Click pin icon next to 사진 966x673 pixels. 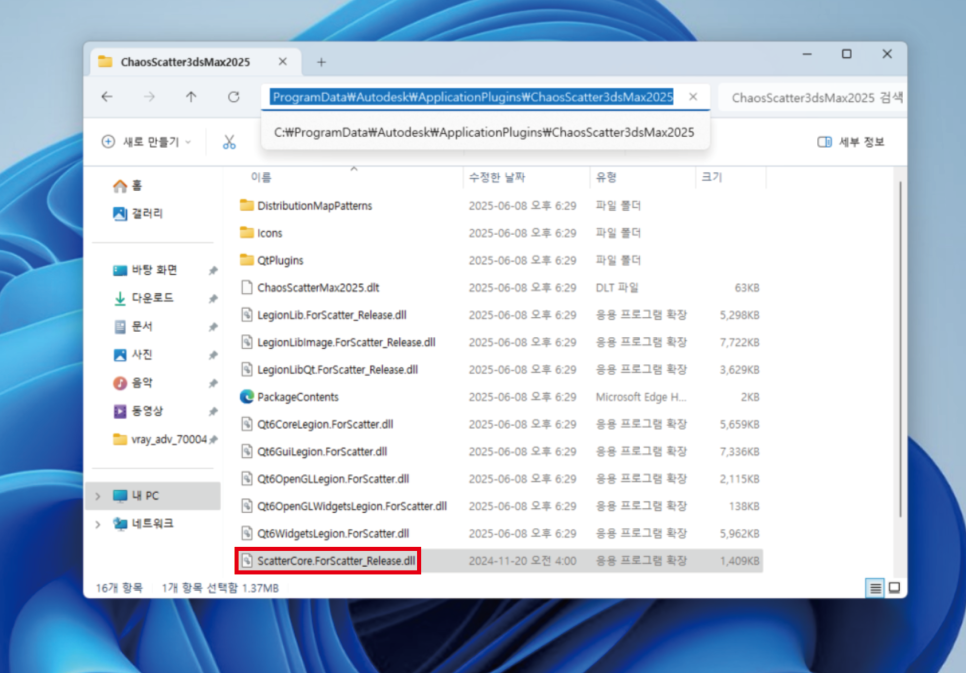[213, 355]
